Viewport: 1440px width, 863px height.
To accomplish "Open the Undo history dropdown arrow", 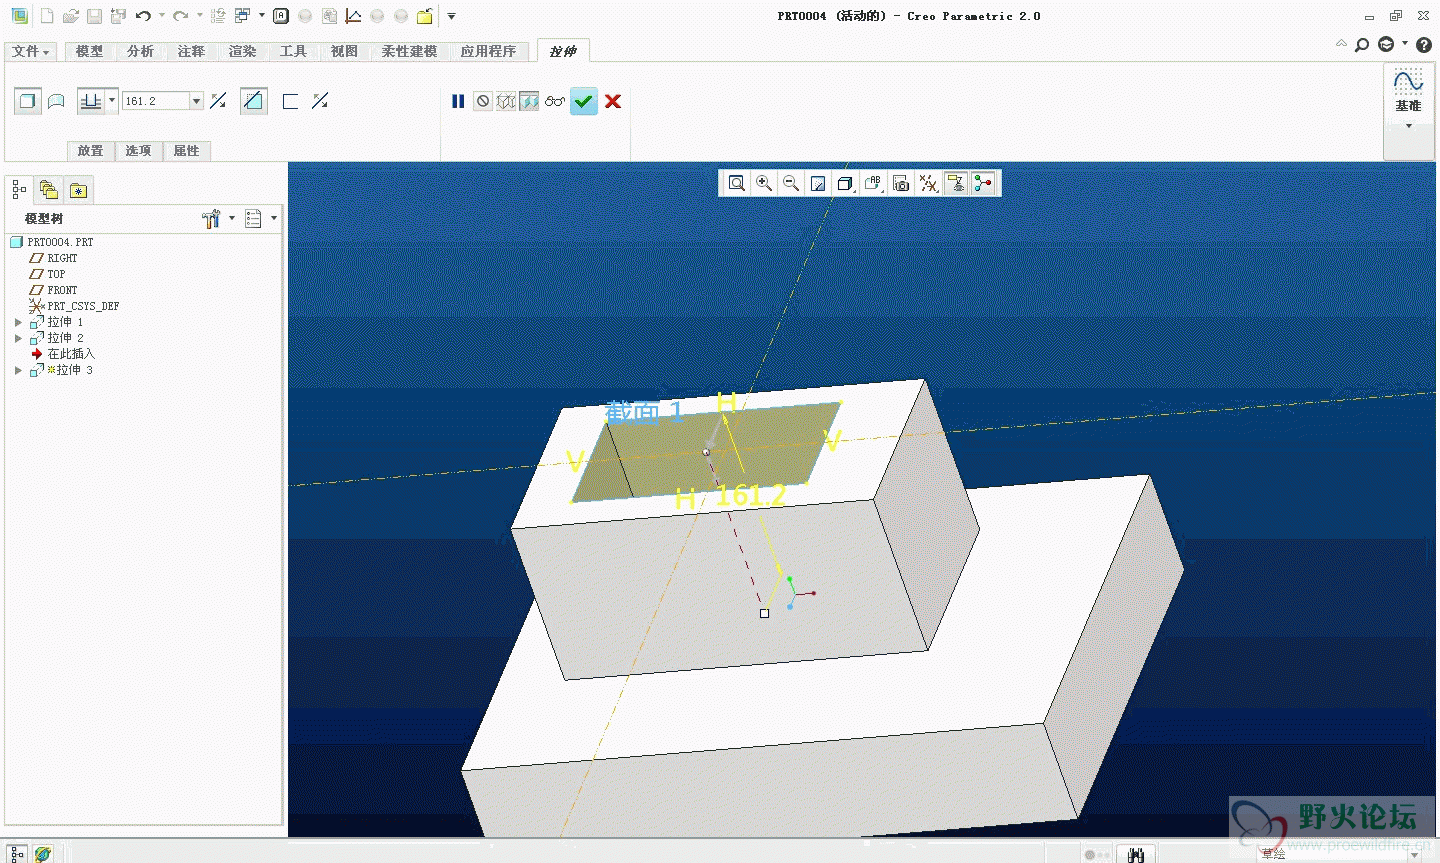I will 162,16.
